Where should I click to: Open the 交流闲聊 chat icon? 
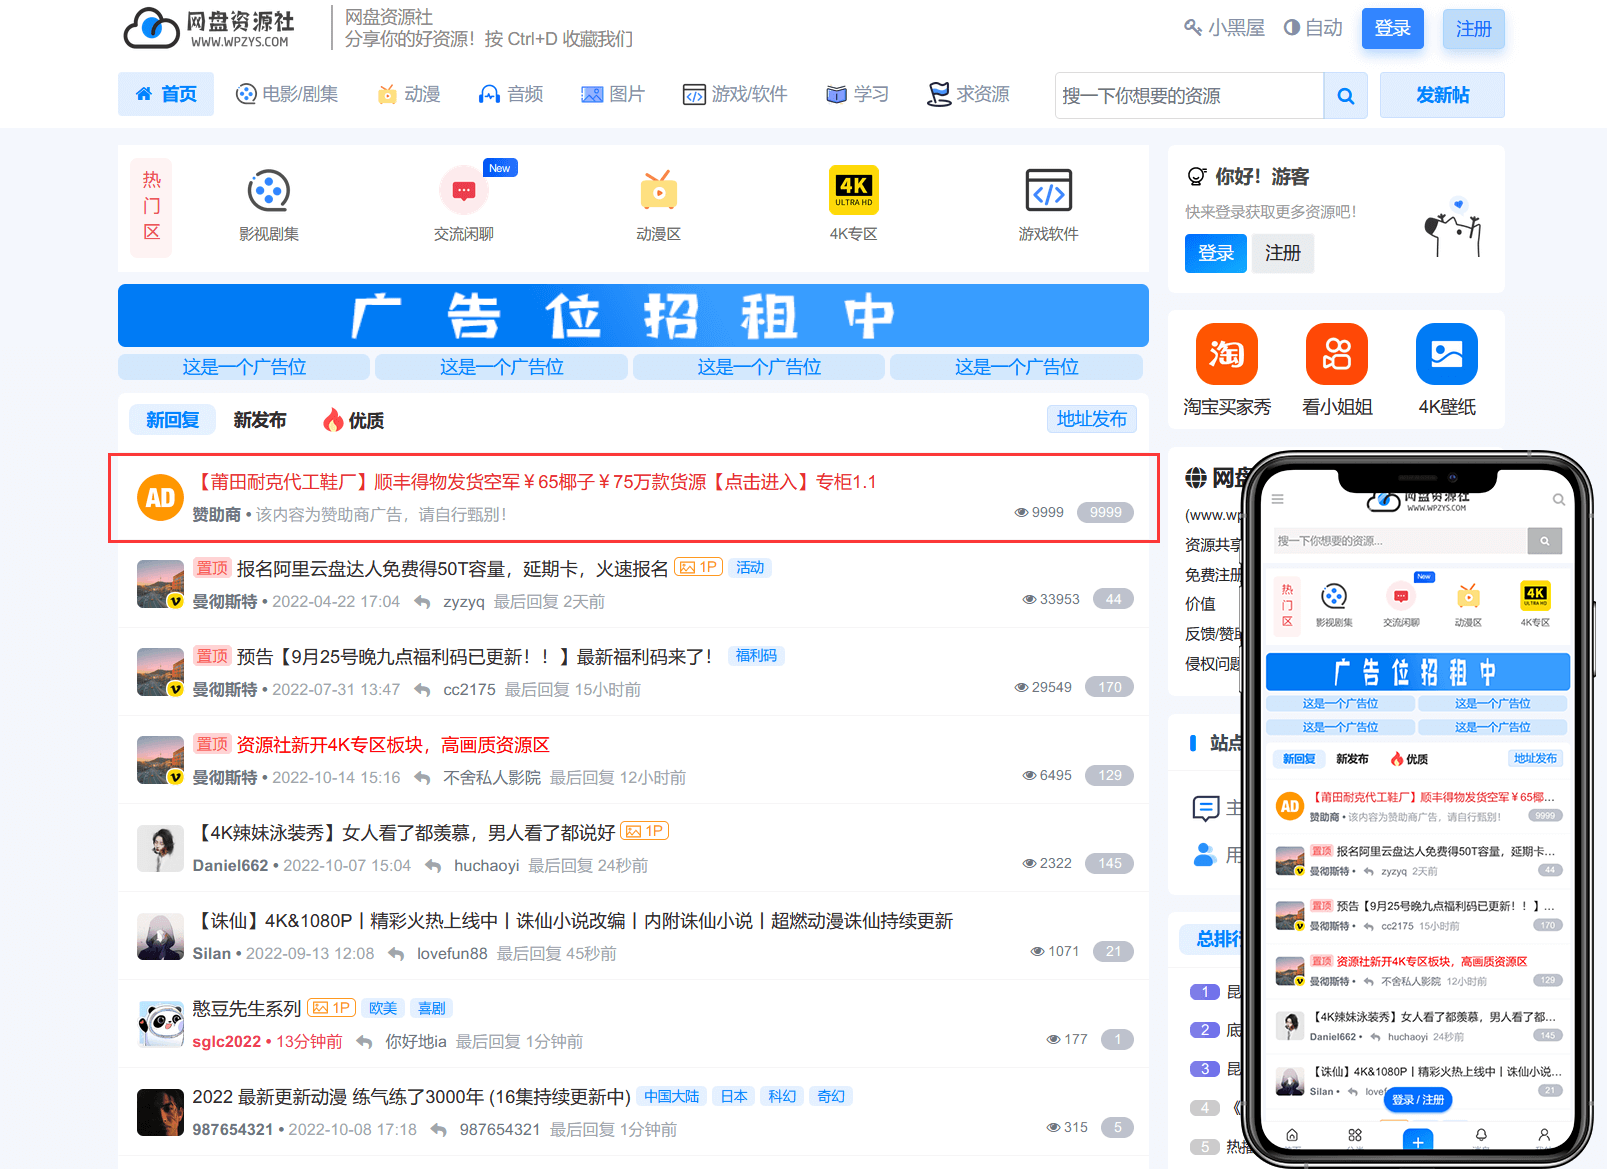[x=463, y=191]
